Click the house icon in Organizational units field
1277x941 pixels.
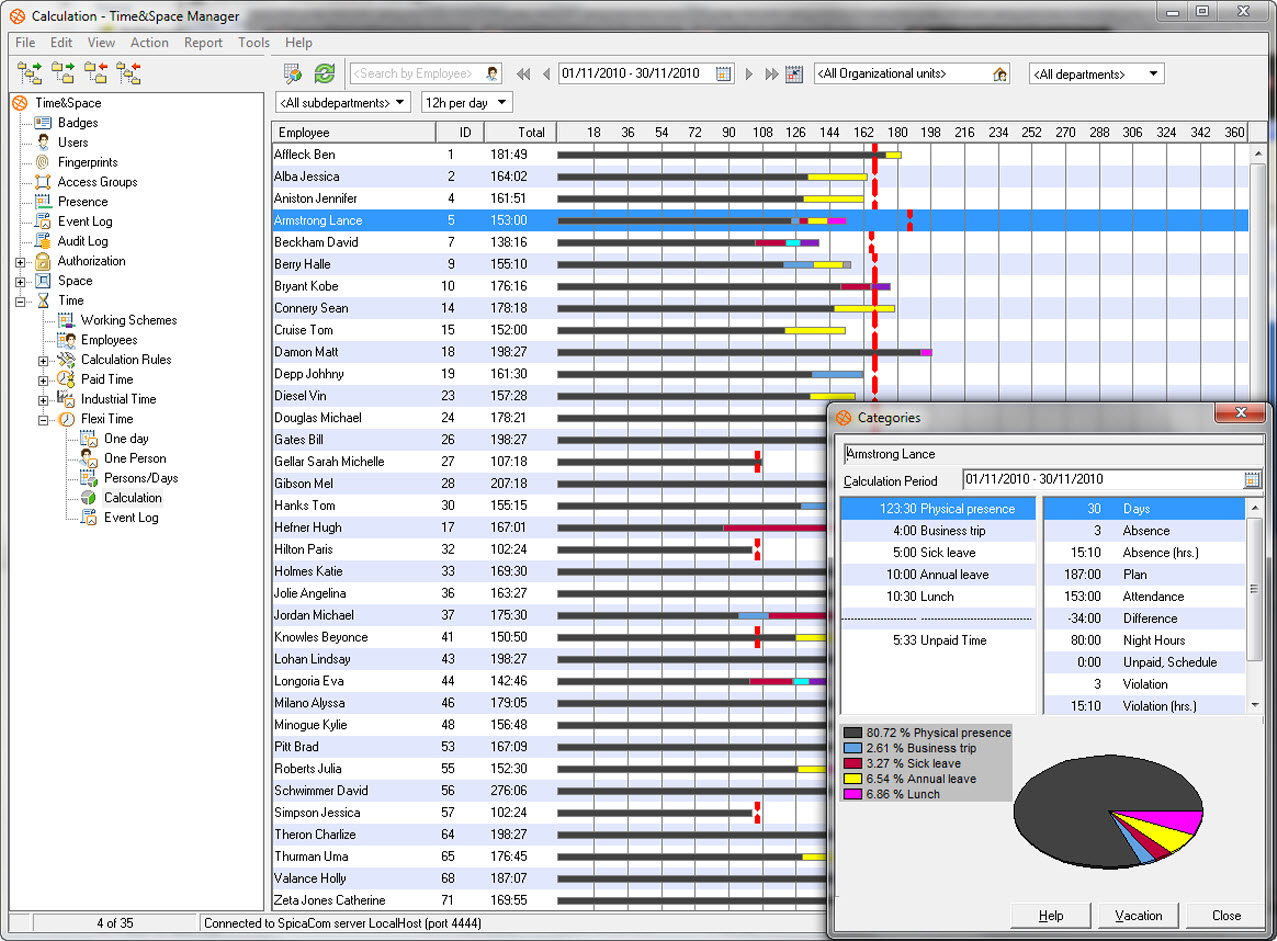pyautogui.click(x=1000, y=74)
